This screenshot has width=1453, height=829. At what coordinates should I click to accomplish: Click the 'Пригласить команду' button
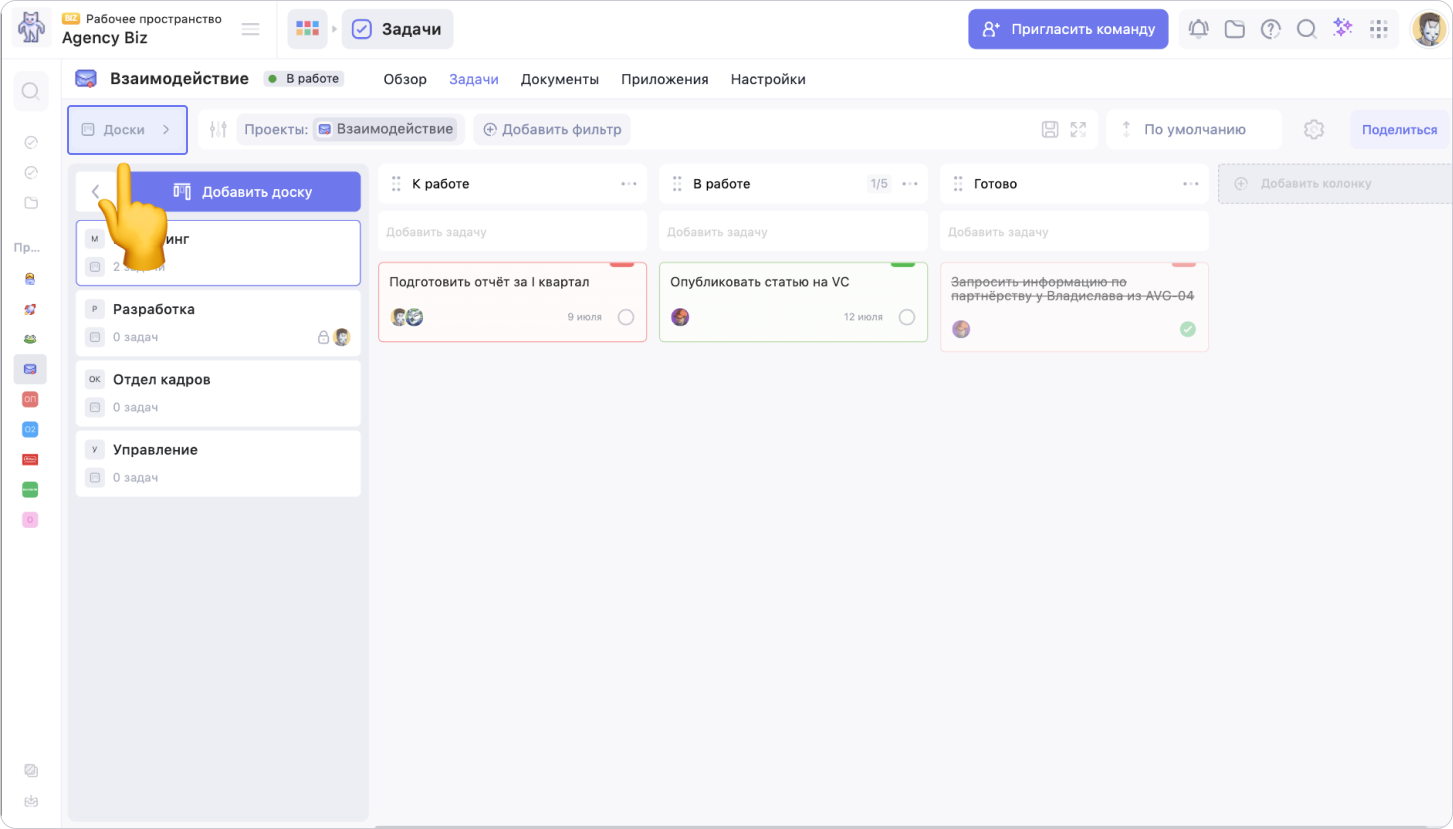click(1068, 29)
